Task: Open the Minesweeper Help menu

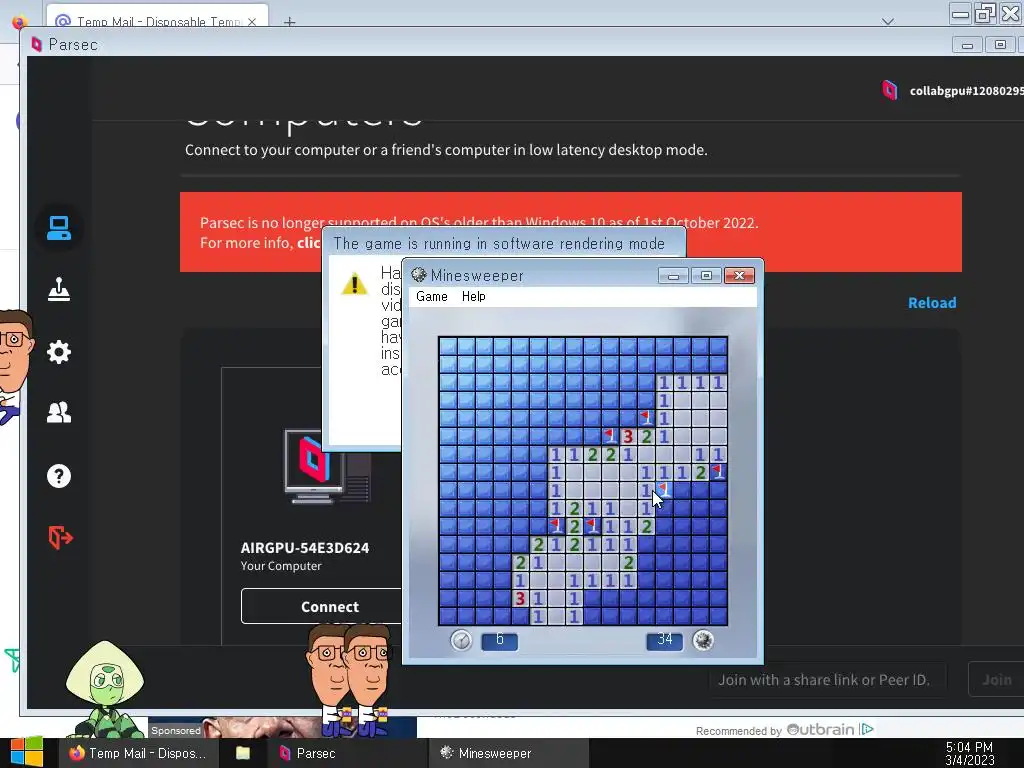Action: 473,296
